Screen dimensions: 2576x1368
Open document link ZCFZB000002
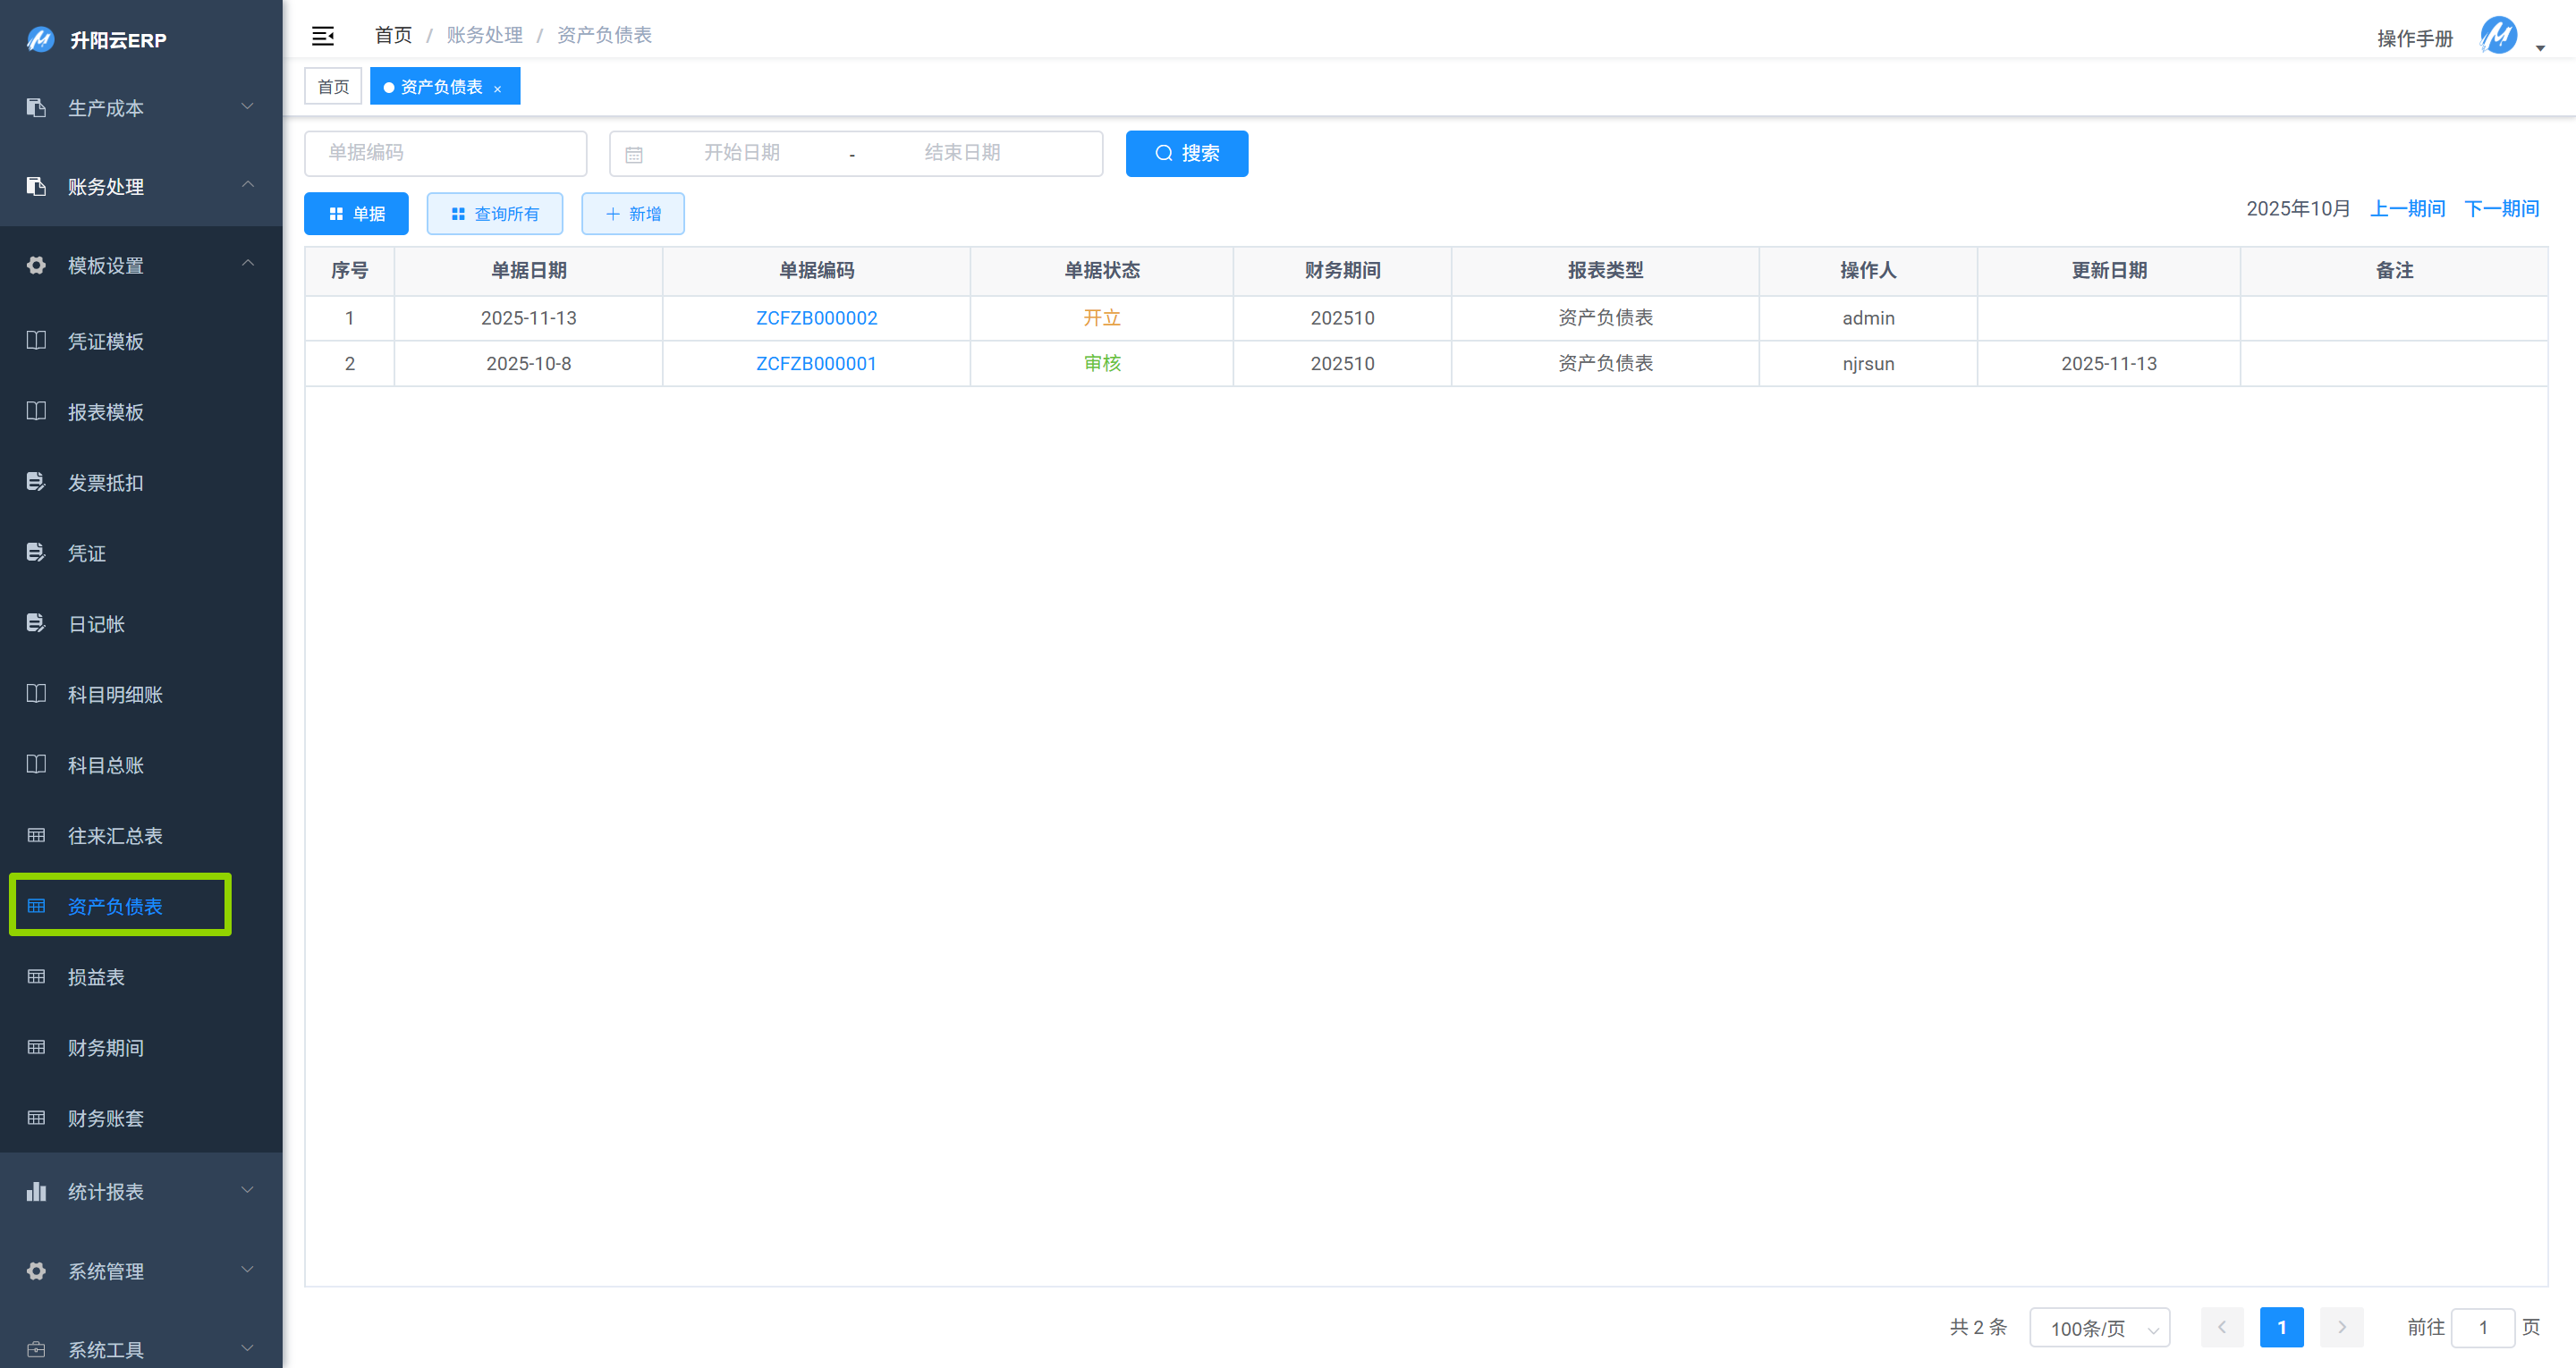tap(816, 318)
